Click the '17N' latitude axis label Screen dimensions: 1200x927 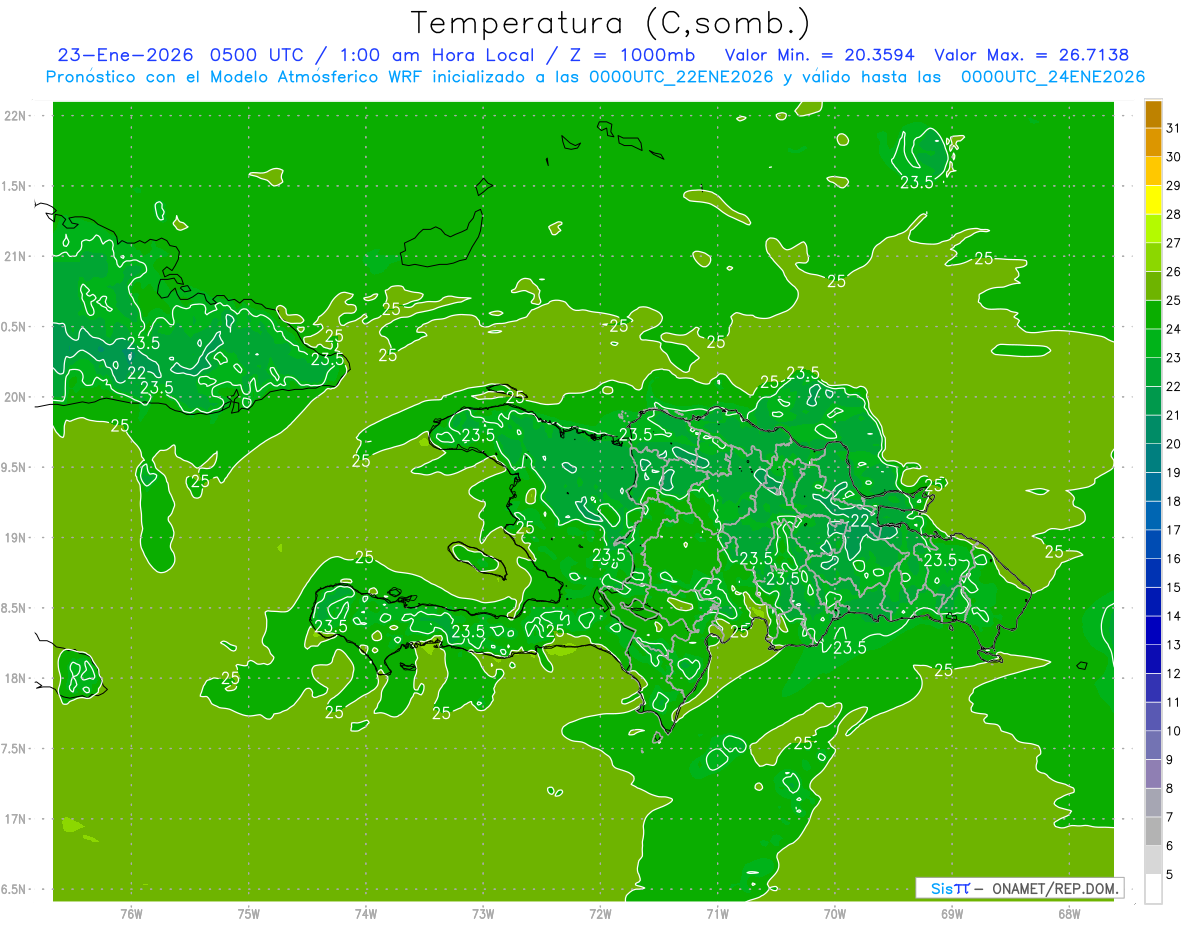point(16,819)
